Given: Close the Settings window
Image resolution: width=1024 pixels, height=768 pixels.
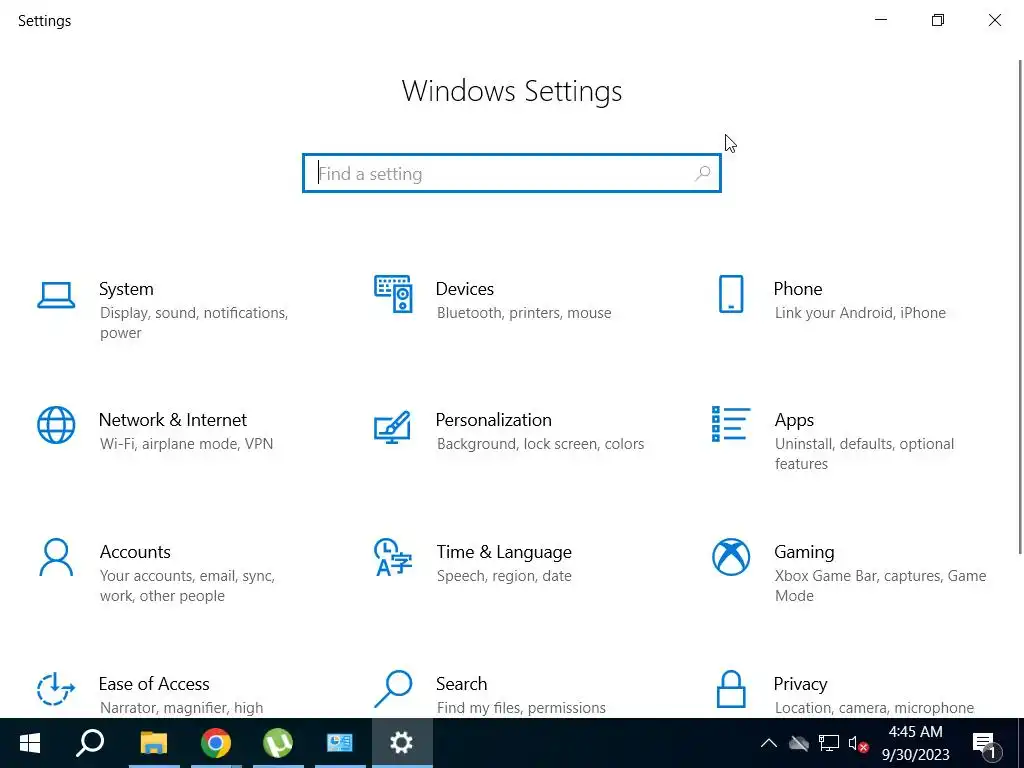Looking at the screenshot, I should 995,20.
